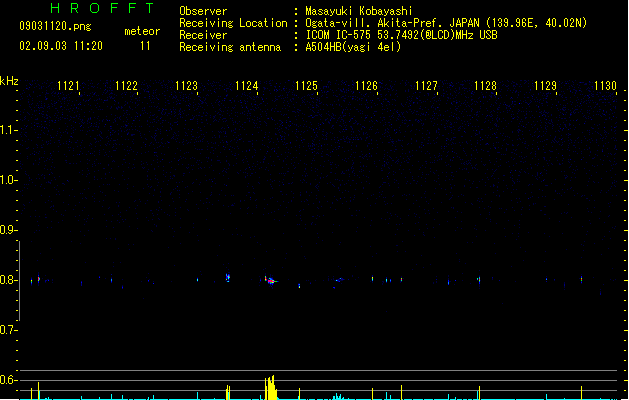The height and width of the screenshot is (400, 629).
Task: Click the 1124 time marker
Action: (x=246, y=86)
